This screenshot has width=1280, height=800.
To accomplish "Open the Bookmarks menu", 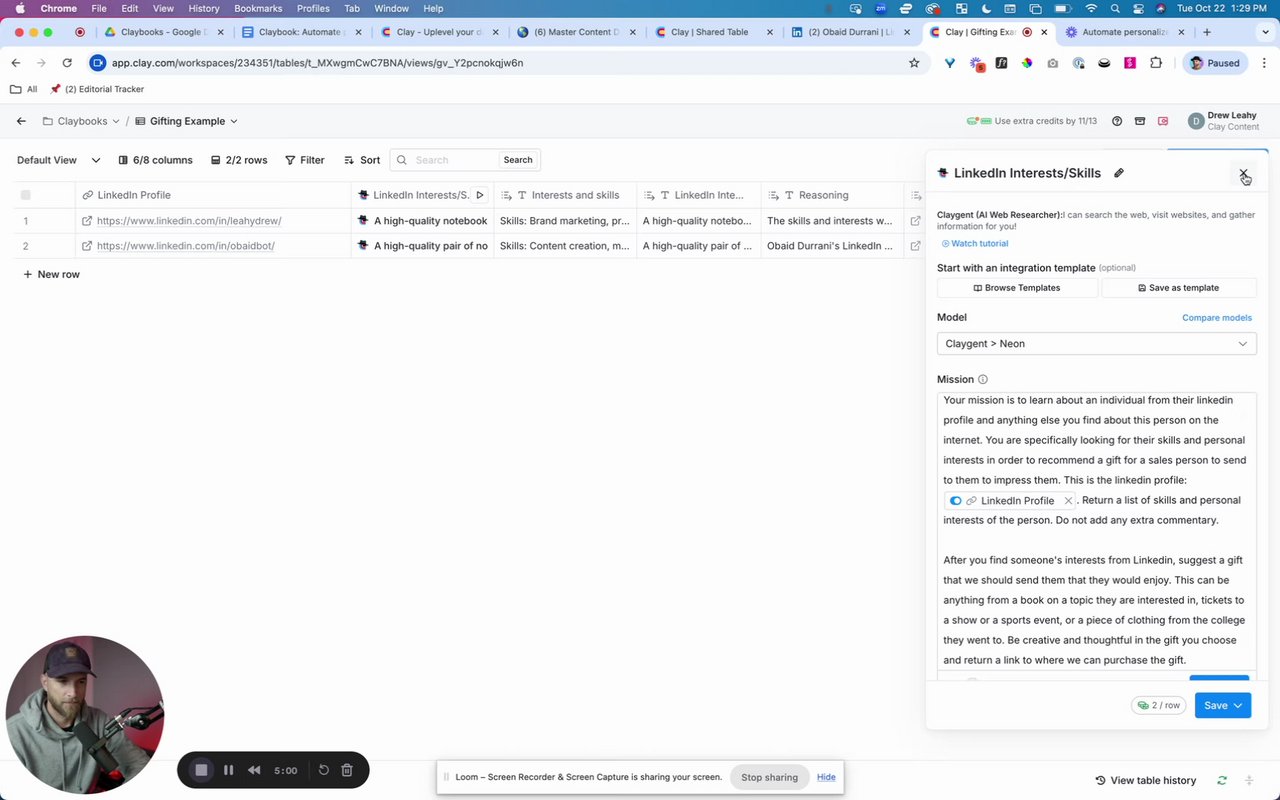I will tap(258, 8).
